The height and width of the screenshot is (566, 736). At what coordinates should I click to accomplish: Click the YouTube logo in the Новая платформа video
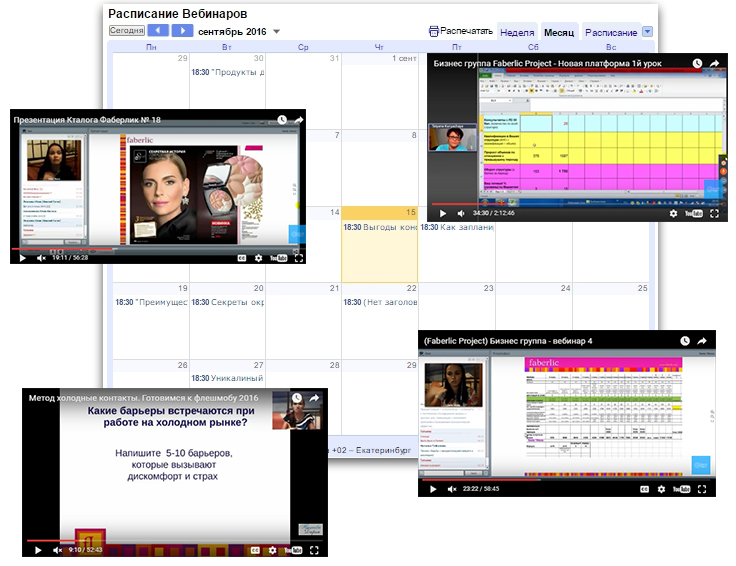694,213
